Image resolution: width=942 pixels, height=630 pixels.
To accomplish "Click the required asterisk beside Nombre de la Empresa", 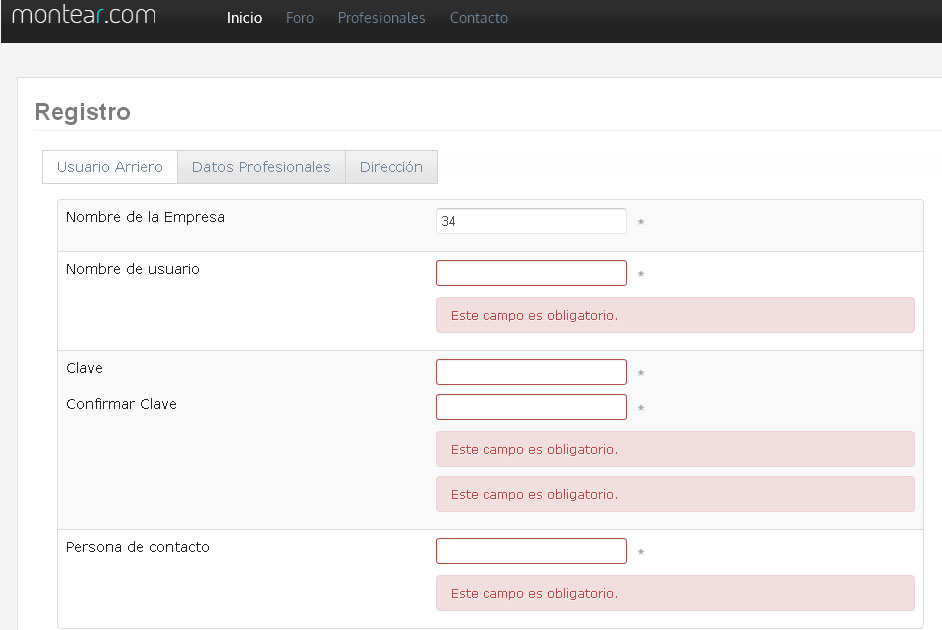I will (641, 222).
